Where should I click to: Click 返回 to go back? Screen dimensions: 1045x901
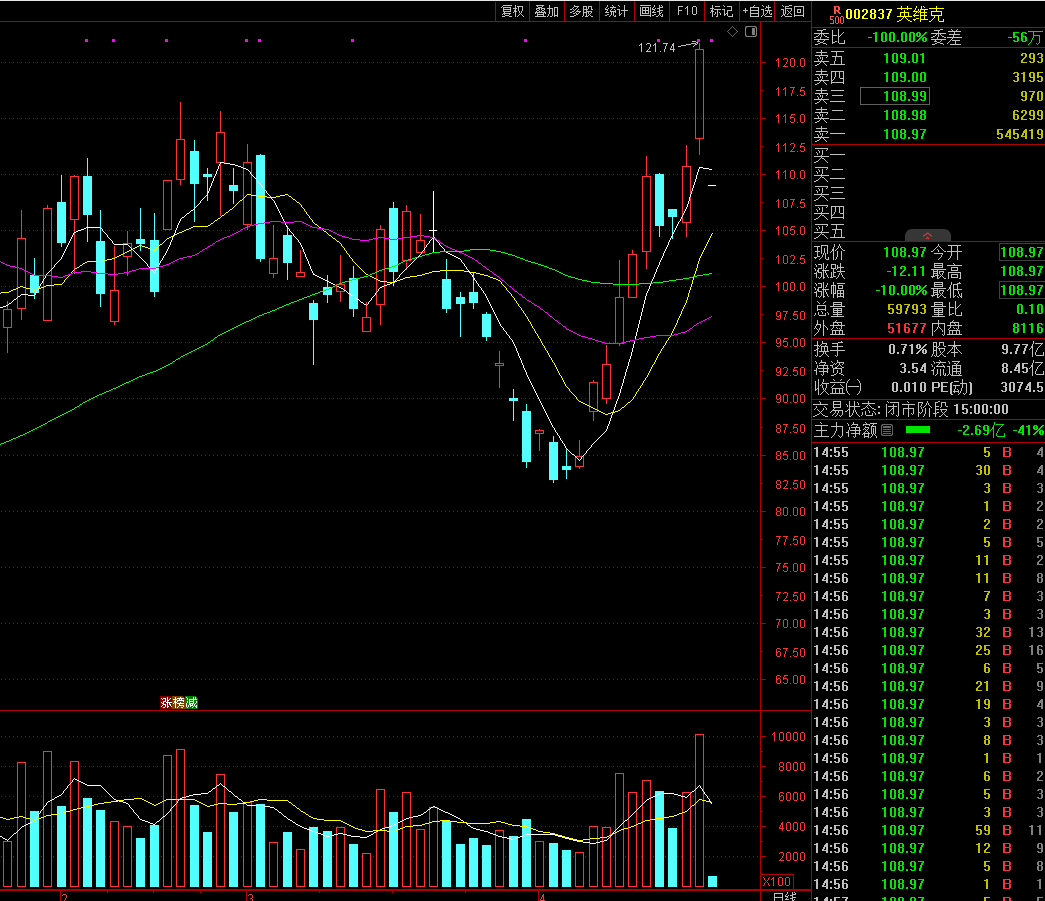[x=793, y=11]
